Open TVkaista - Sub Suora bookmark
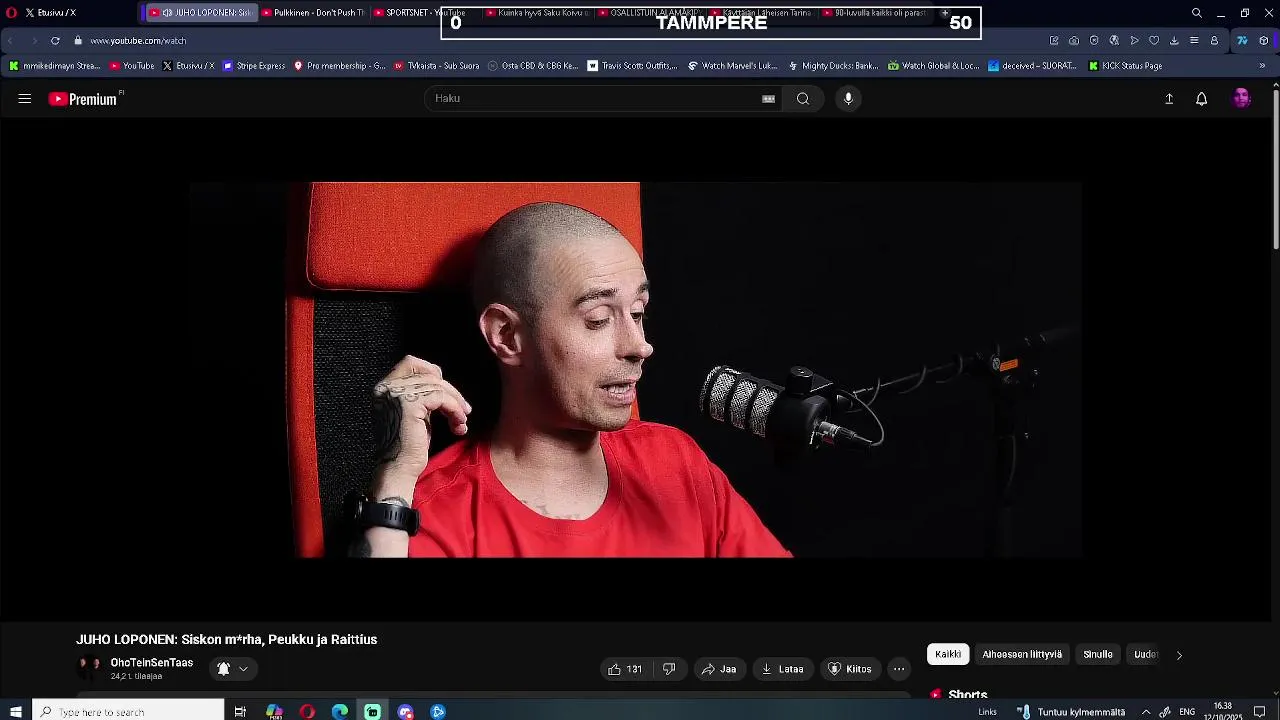This screenshot has height=720, width=1280. (437, 66)
